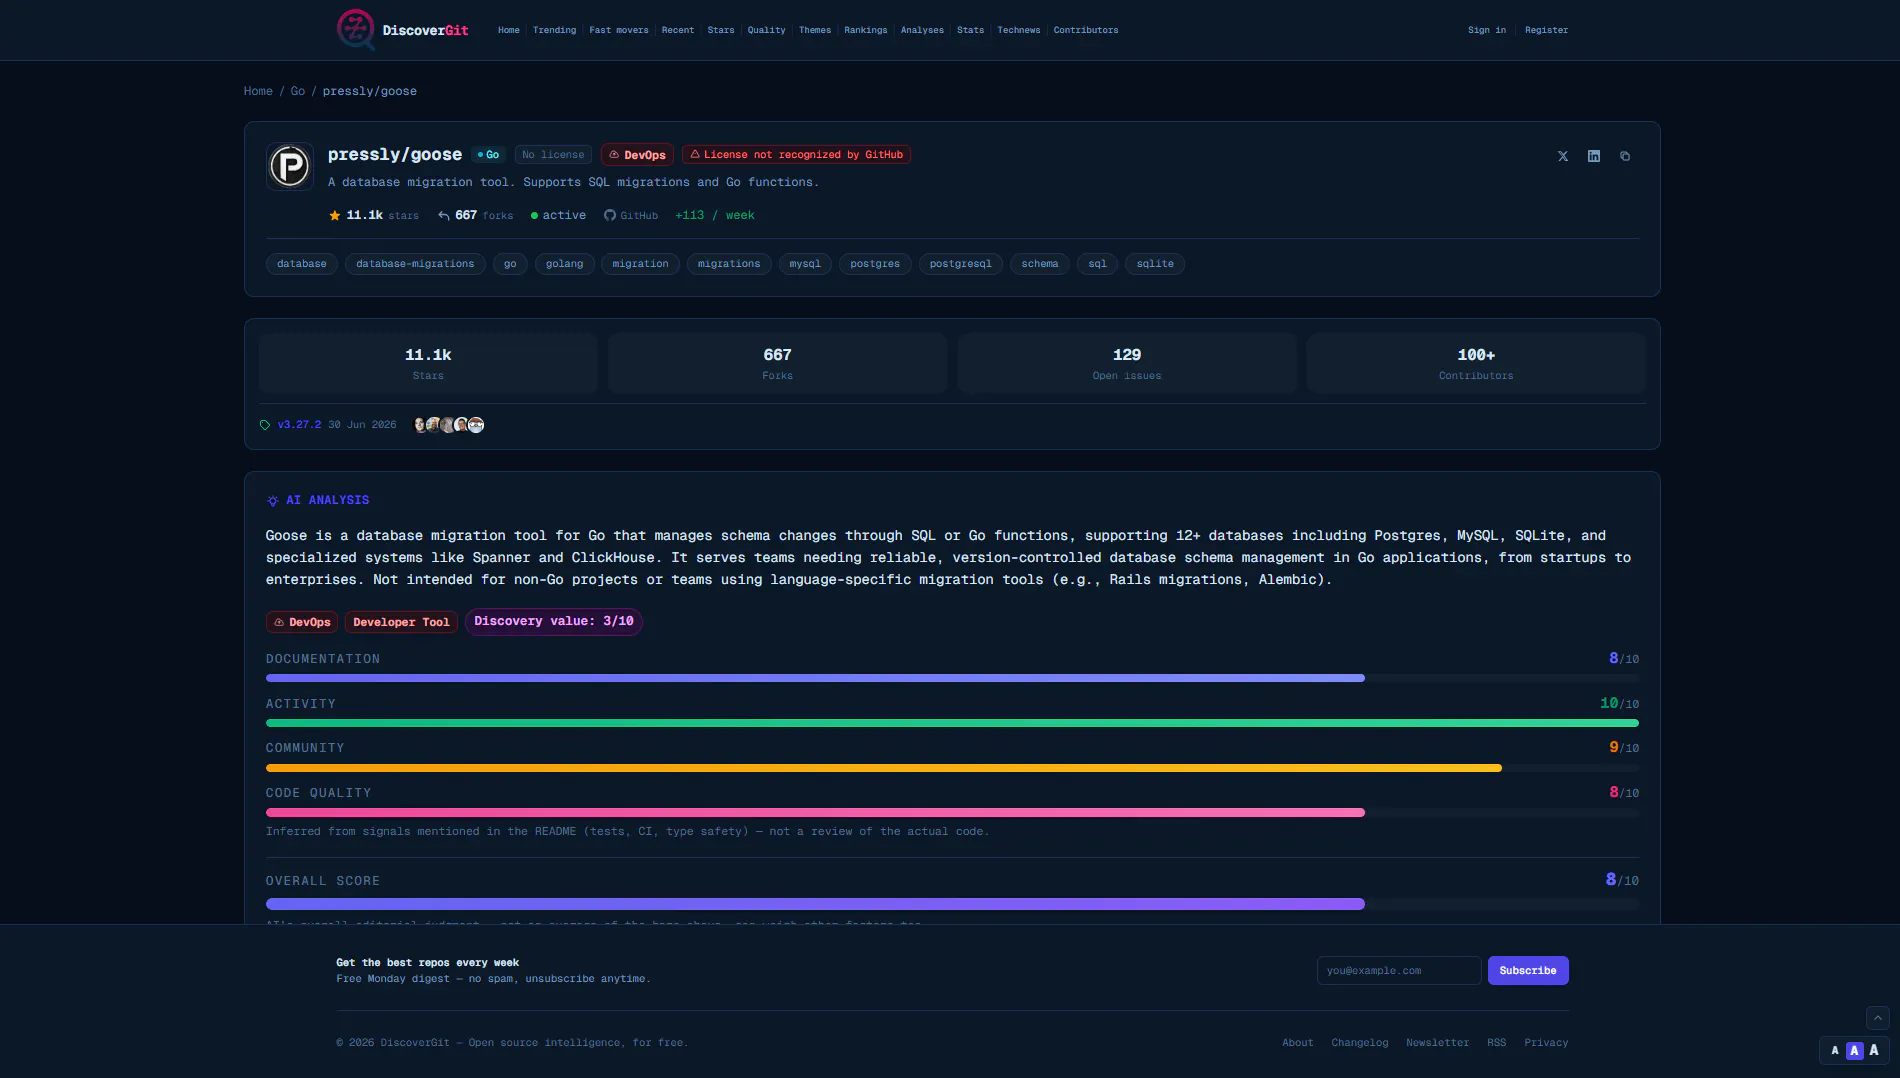This screenshot has height=1078, width=1900.
Task: Share the repo on X (Twitter)
Action: pos(1563,156)
